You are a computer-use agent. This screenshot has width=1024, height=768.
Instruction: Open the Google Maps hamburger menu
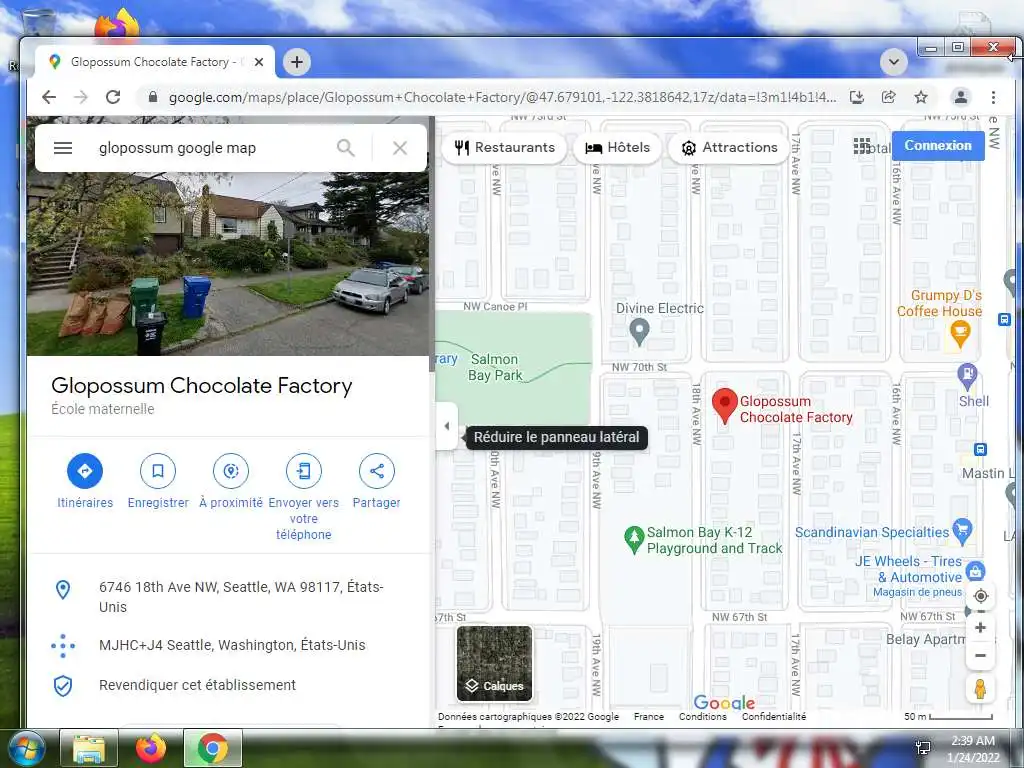tap(63, 148)
